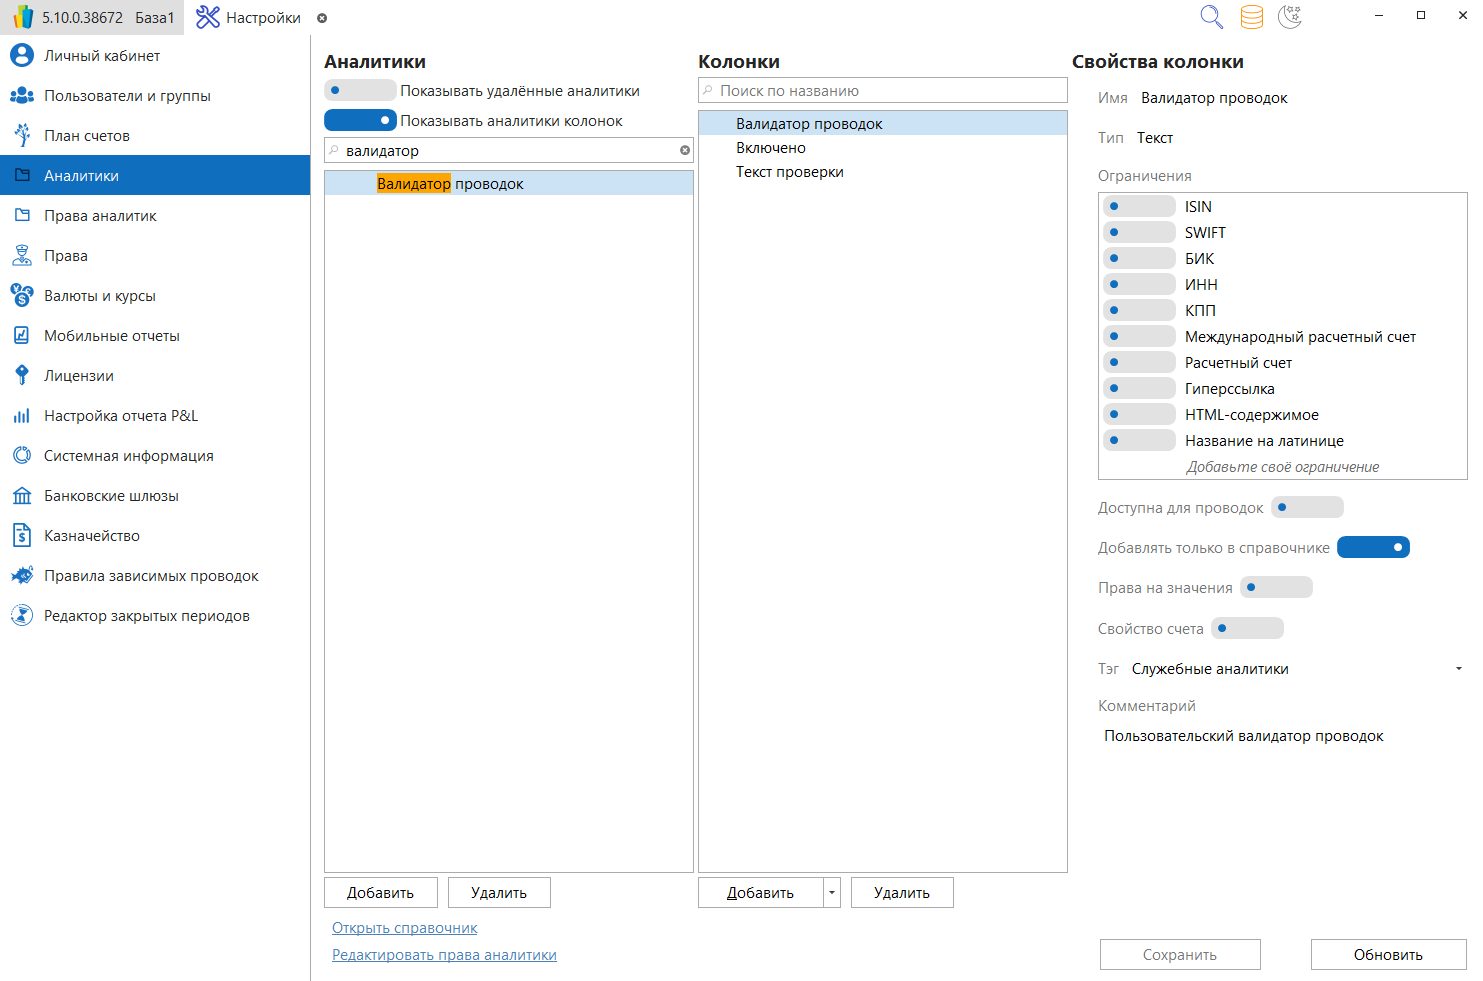
Task: Enable the ИНН restriction toggle
Action: click(1139, 285)
